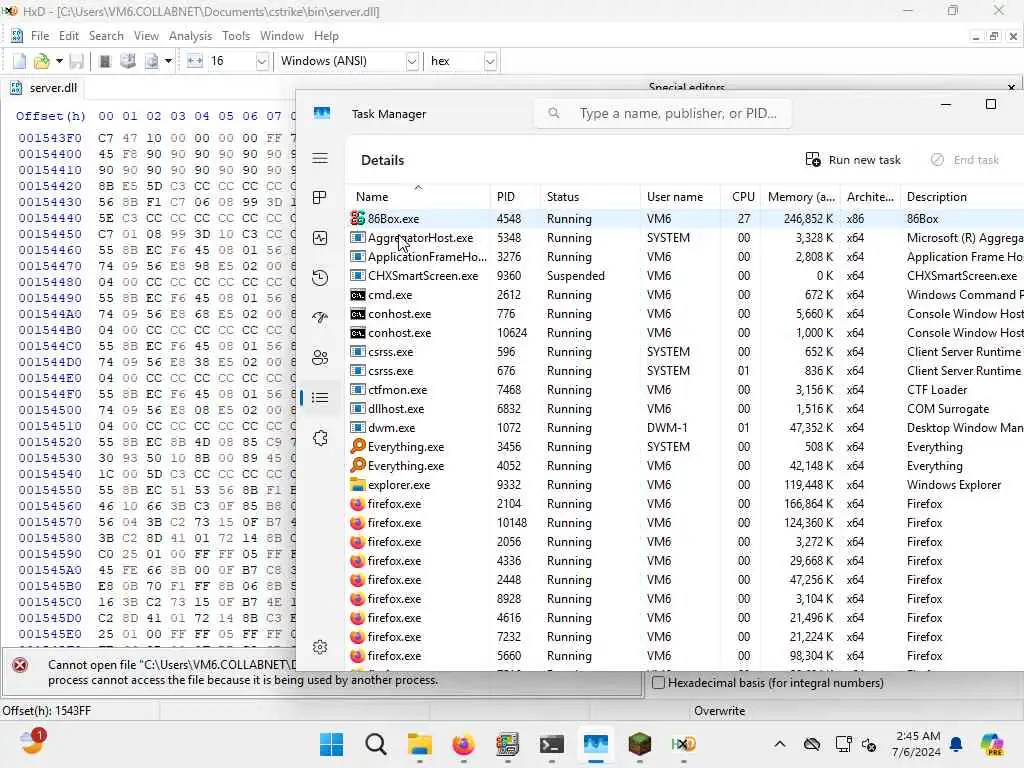Switch to HxD from the taskbar
Viewport: 1024px width, 768px height.
(684, 744)
